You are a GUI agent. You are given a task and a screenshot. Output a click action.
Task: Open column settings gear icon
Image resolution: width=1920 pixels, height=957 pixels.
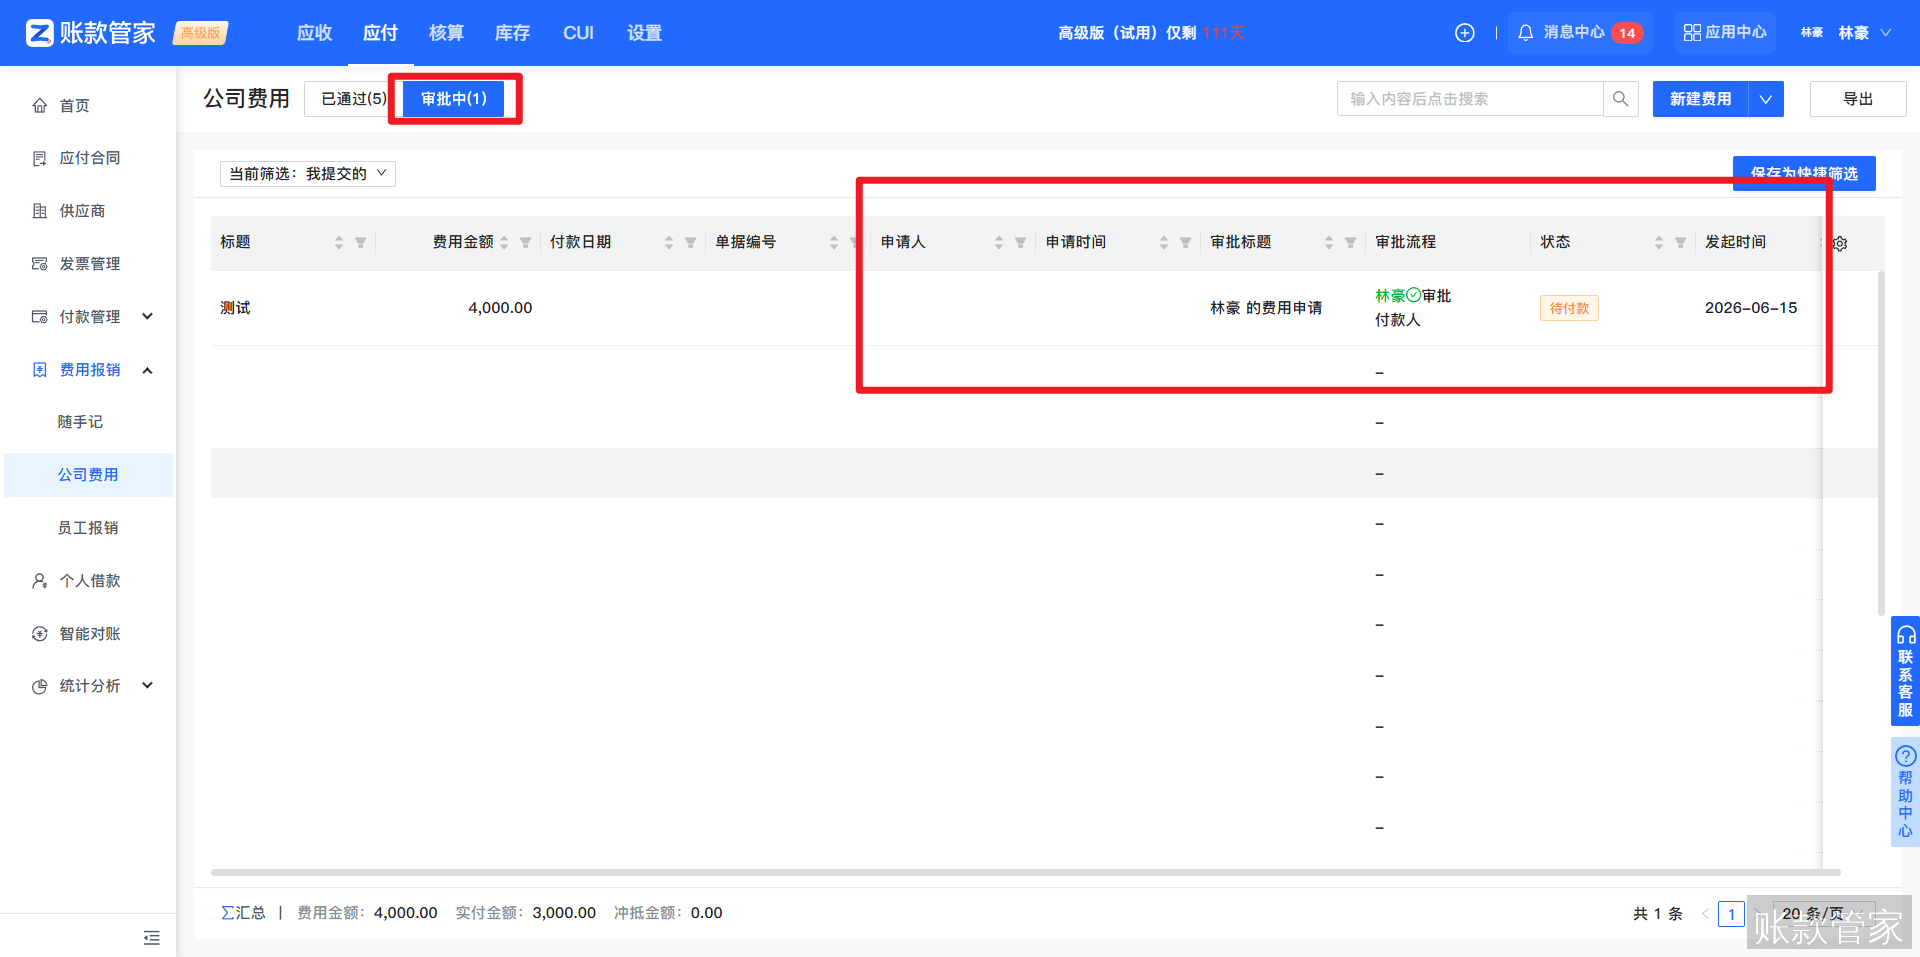[1840, 243]
